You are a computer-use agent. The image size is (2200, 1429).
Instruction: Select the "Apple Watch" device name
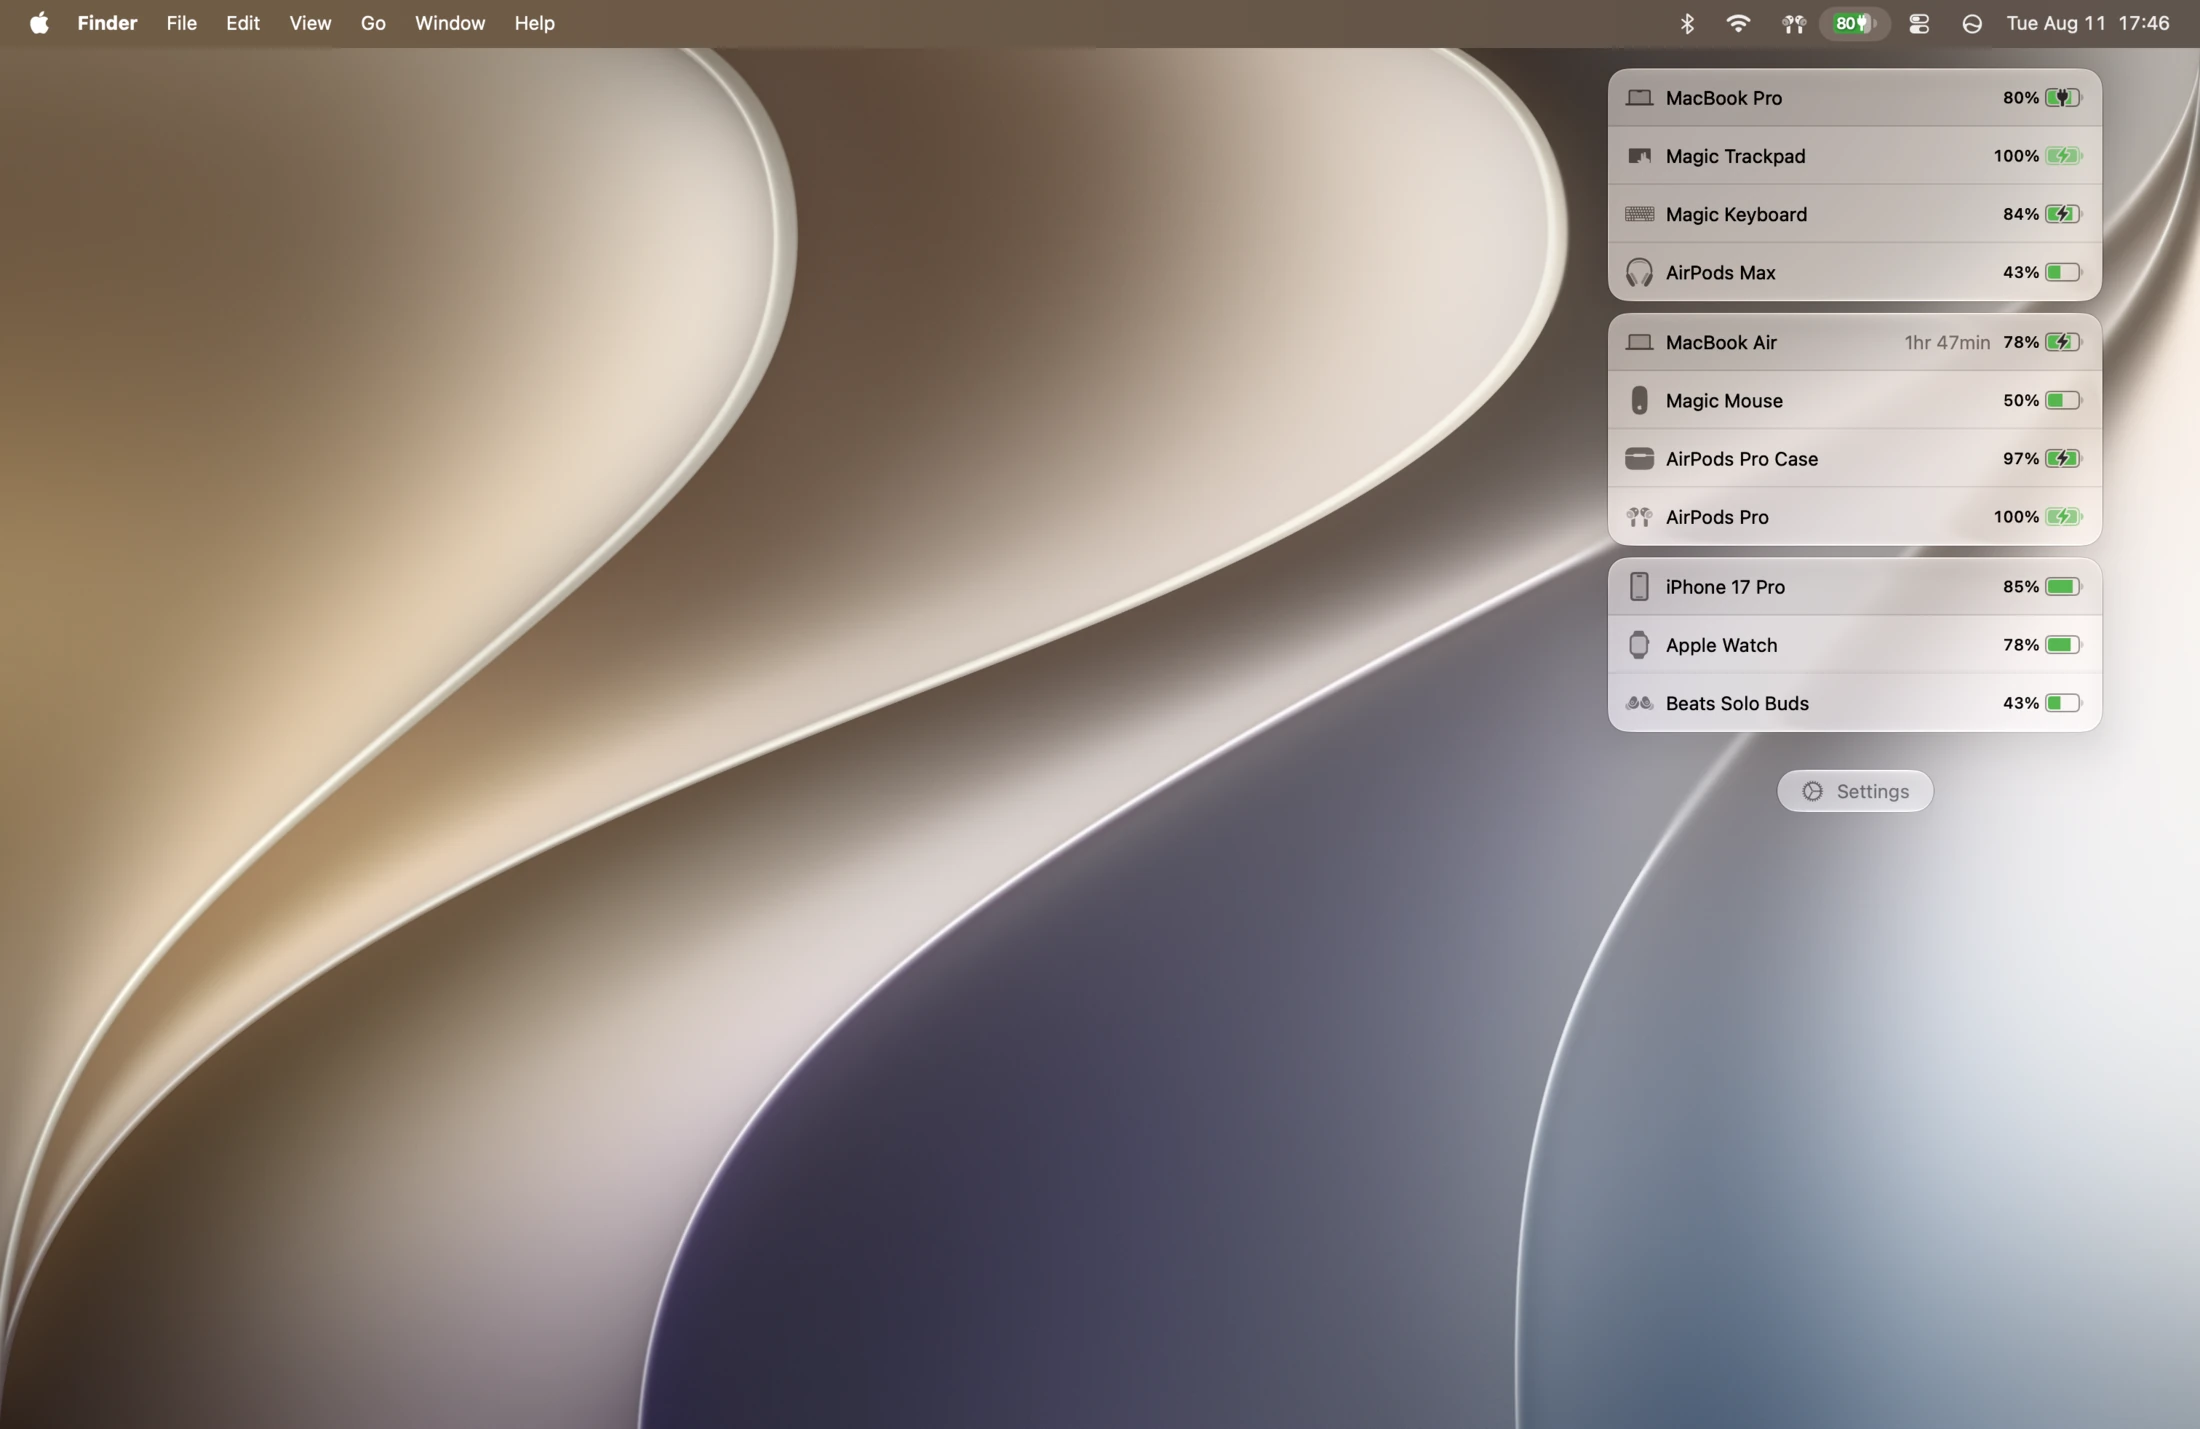tap(1721, 645)
